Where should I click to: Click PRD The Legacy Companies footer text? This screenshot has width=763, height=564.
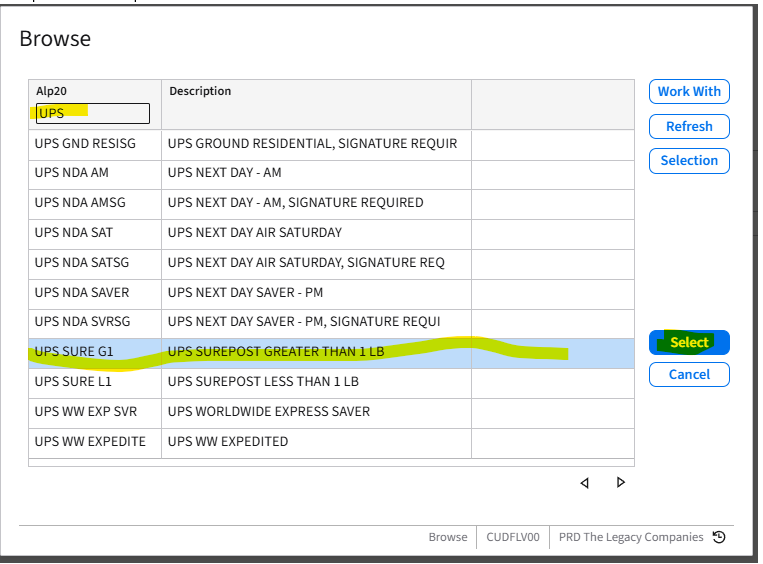[631, 537]
